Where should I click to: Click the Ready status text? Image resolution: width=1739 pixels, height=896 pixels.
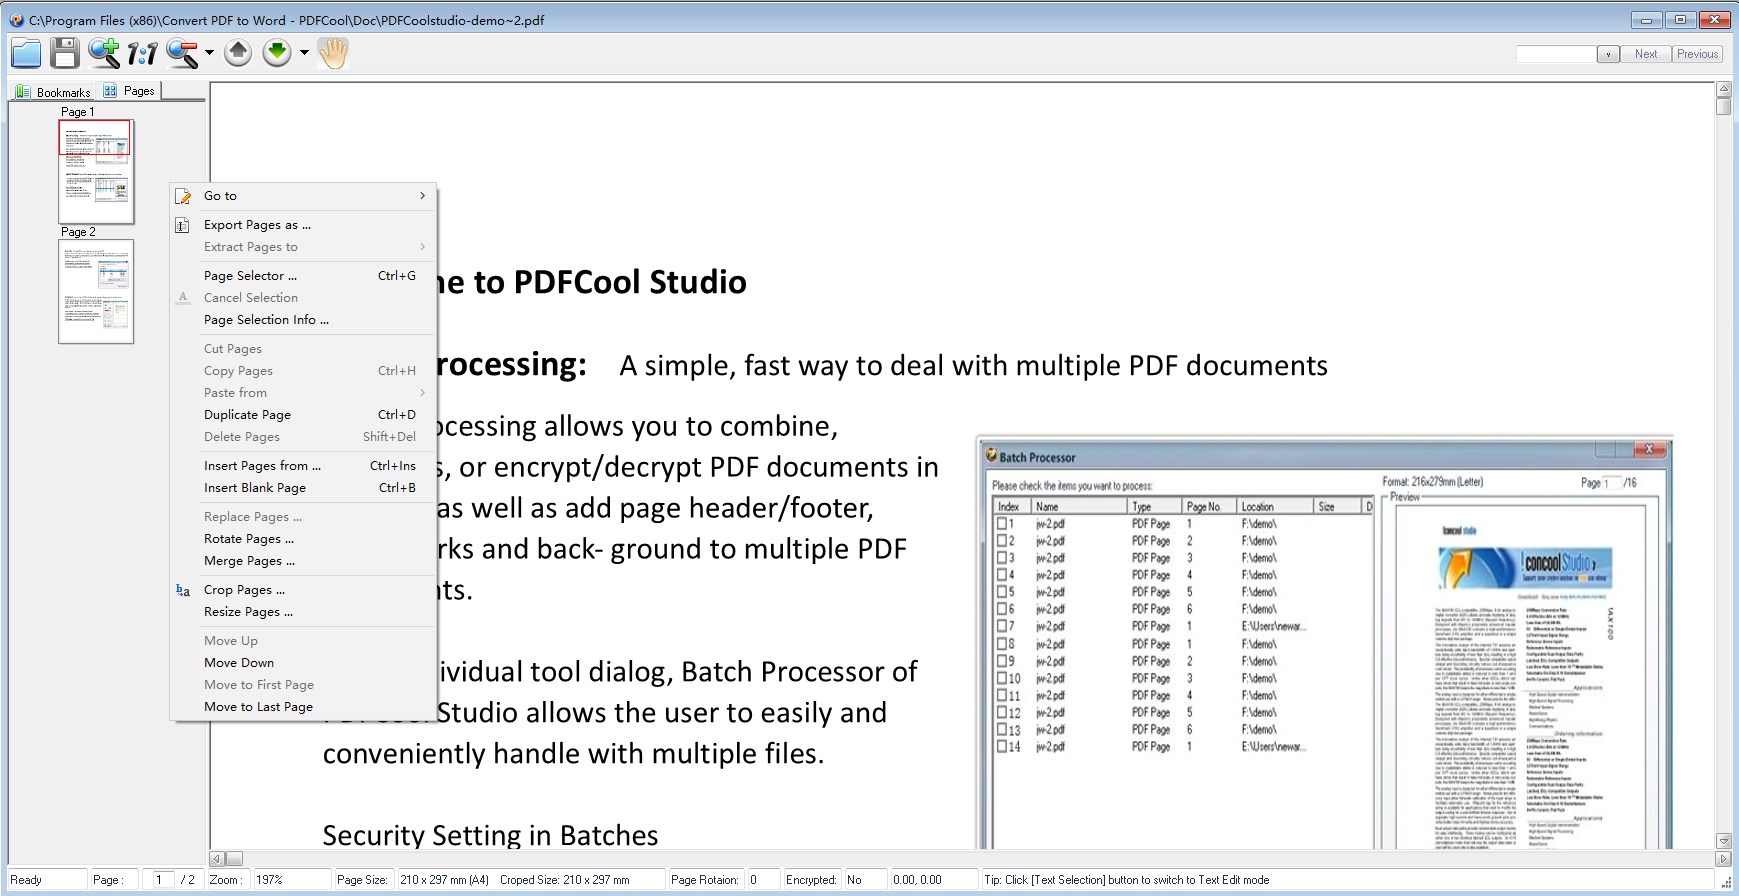26,880
